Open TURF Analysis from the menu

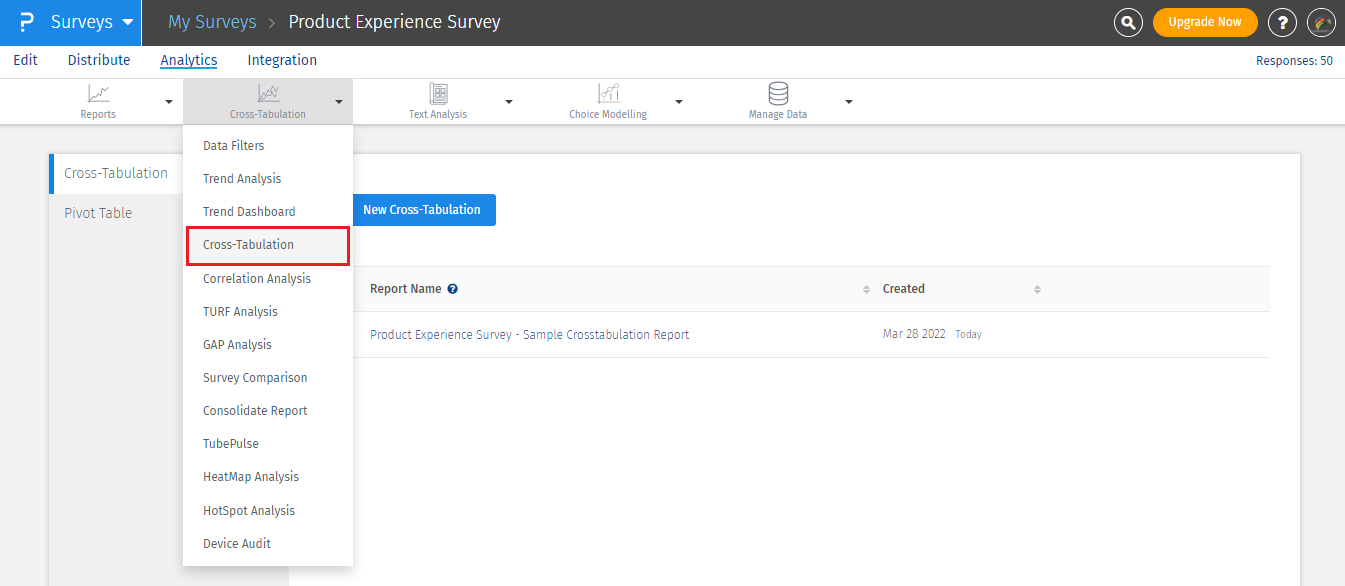239,311
